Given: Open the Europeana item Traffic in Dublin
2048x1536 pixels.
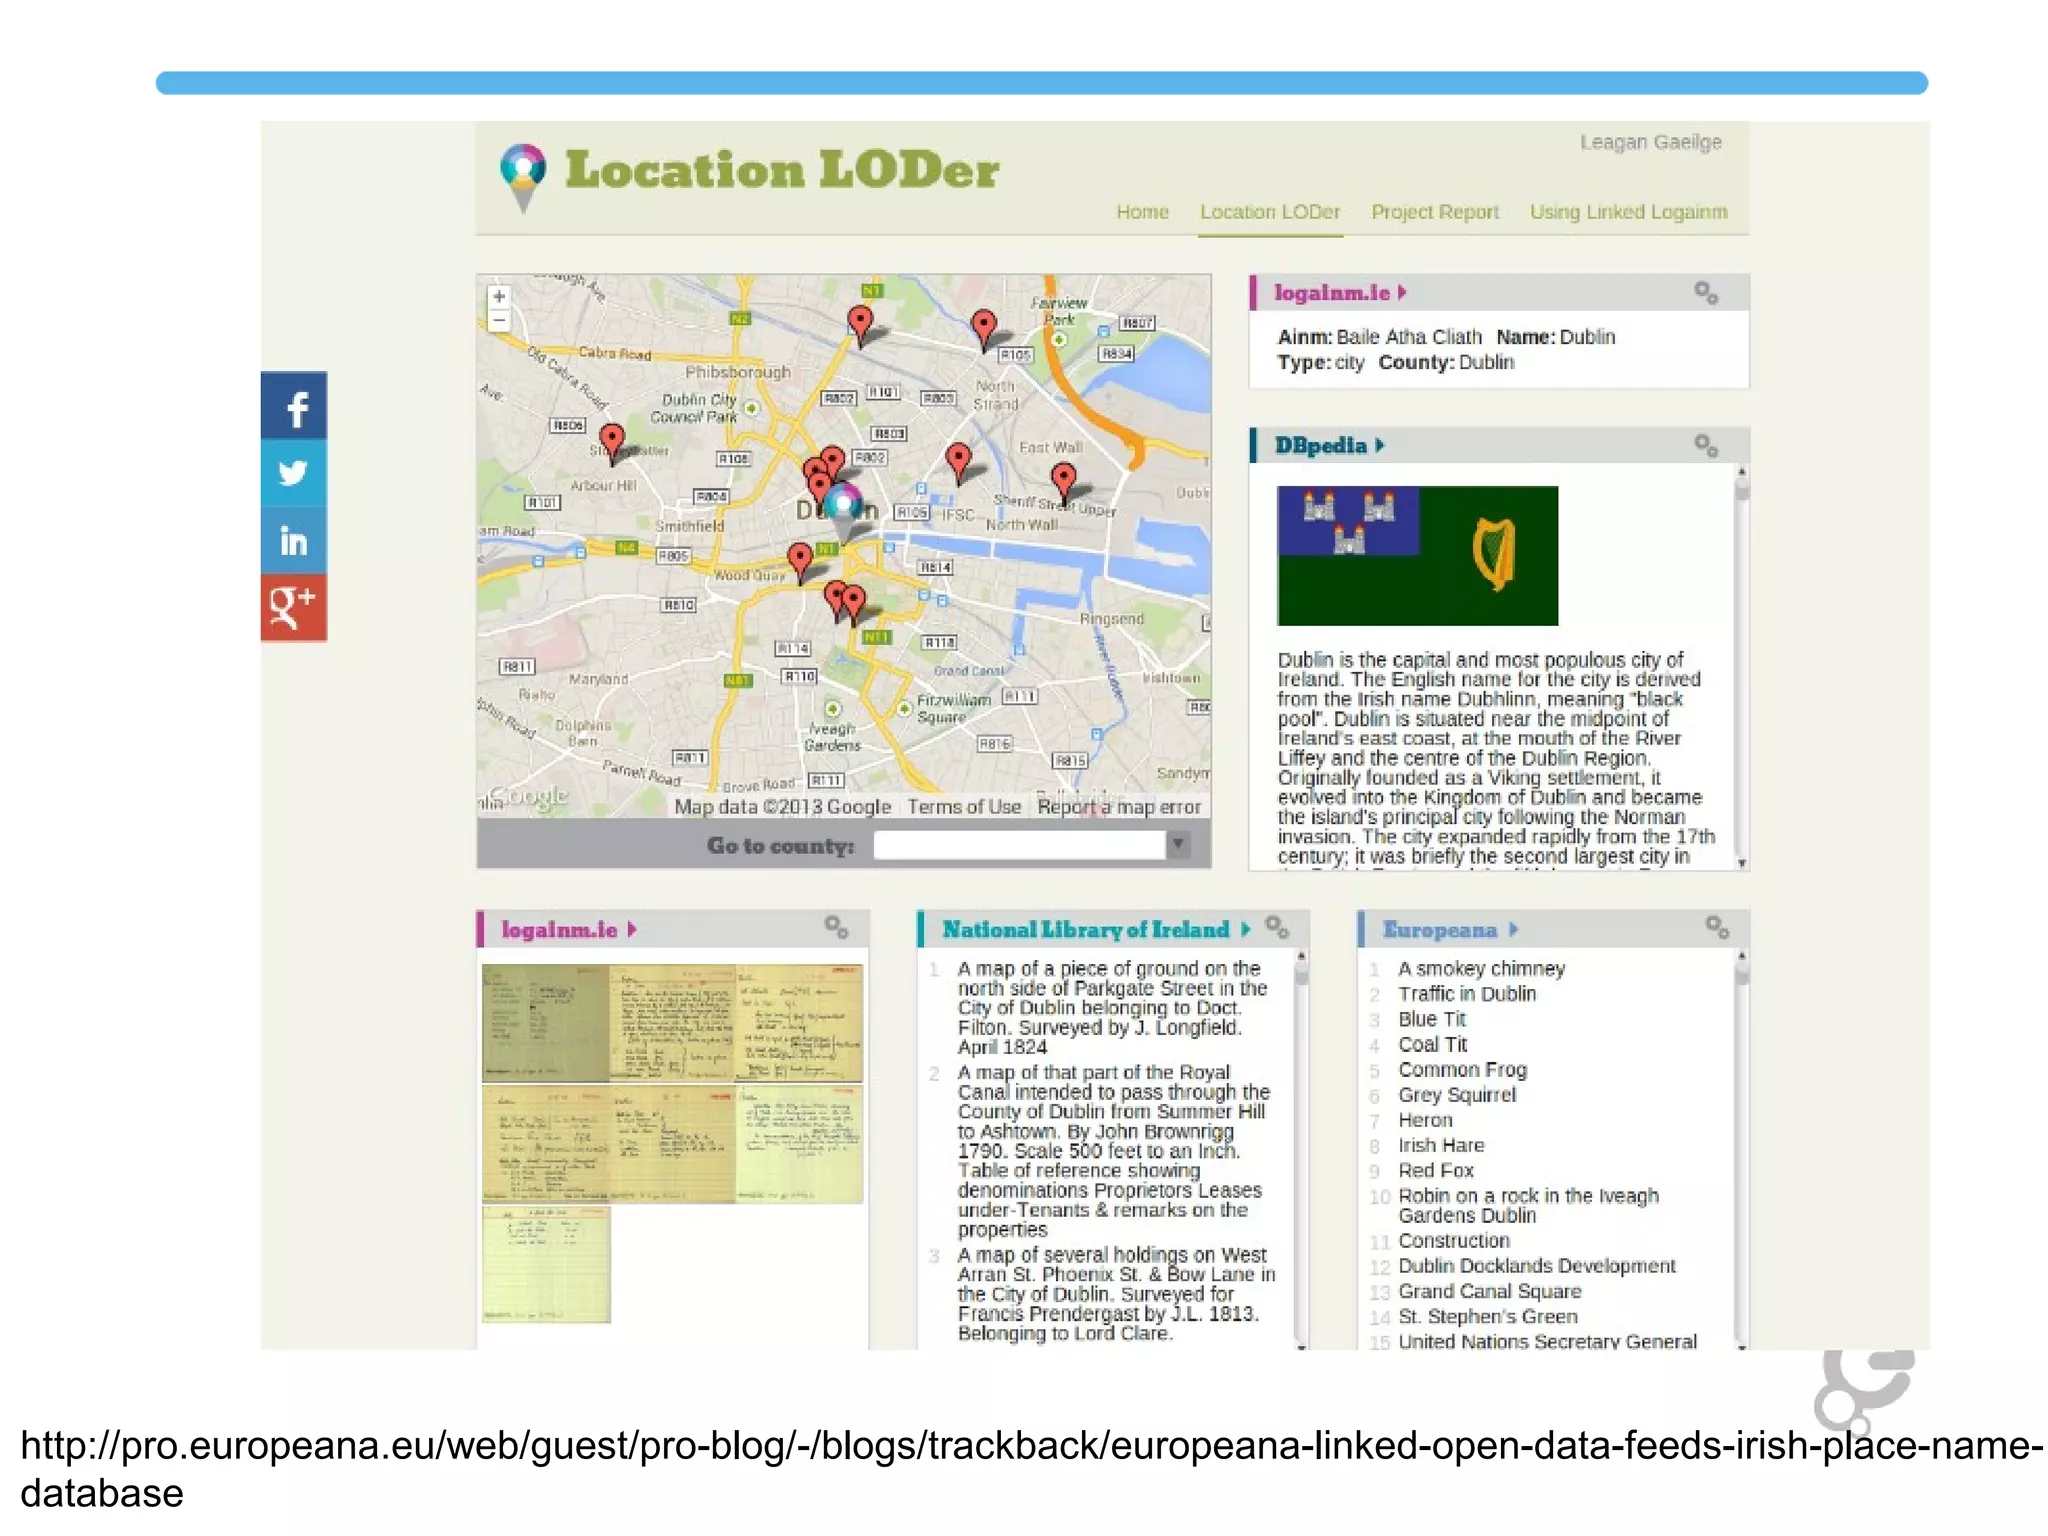Looking at the screenshot, I should coord(1466,993).
